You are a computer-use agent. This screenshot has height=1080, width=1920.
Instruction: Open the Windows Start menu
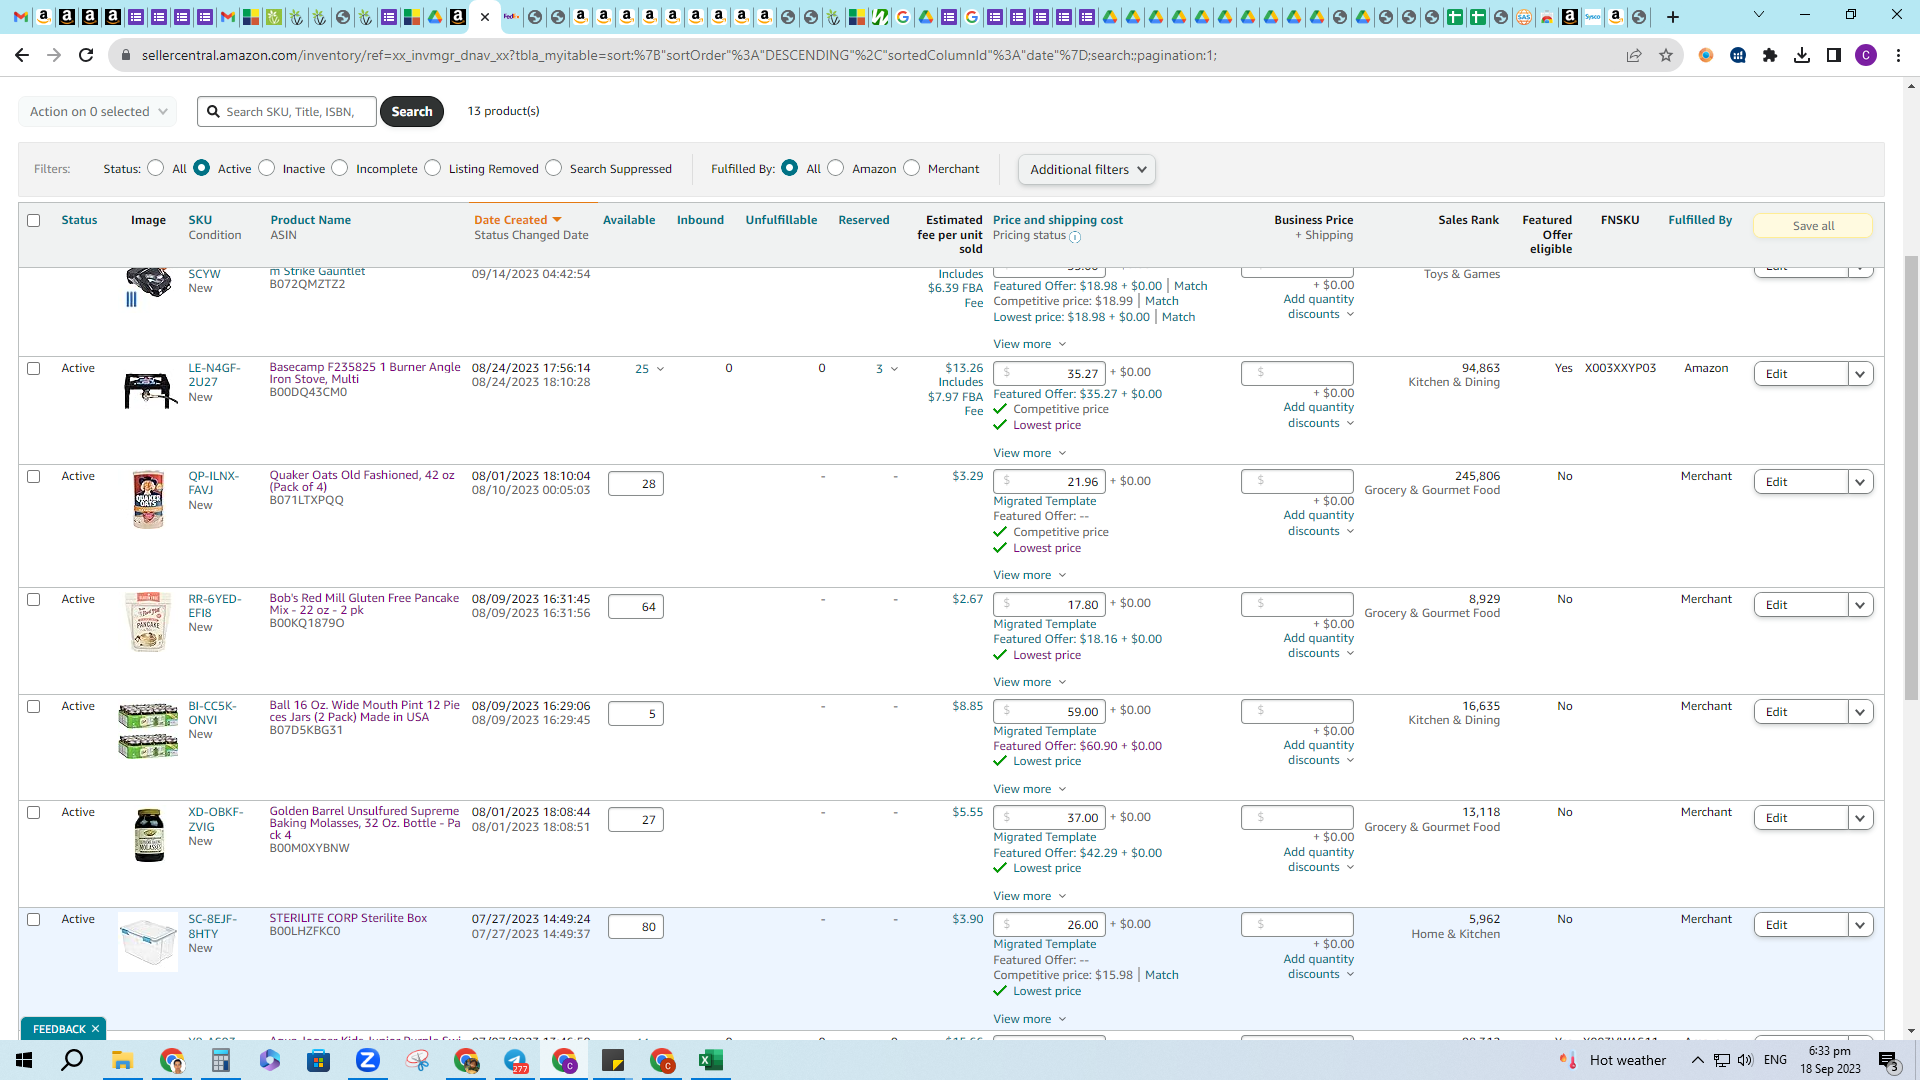24,1060
